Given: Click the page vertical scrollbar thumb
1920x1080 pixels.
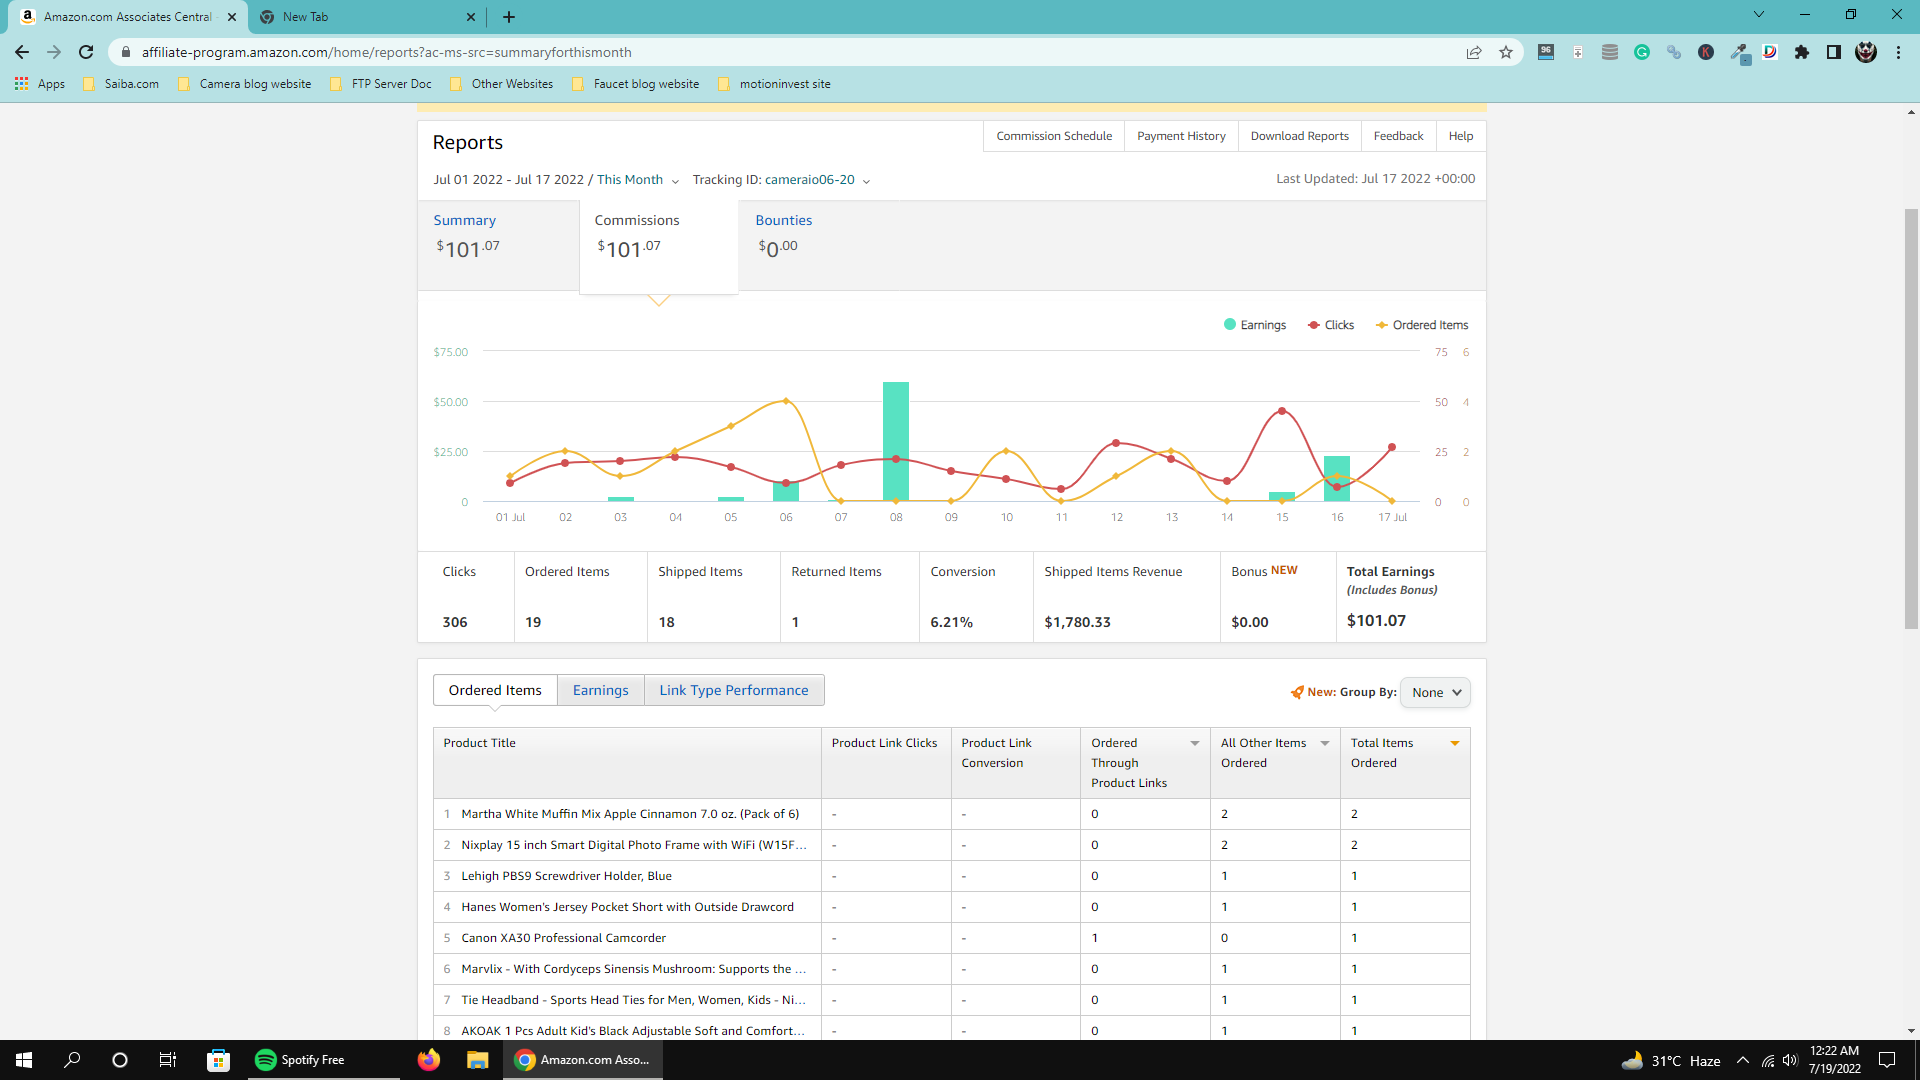Looking at the screenshot, I should tap(1911, 420).
